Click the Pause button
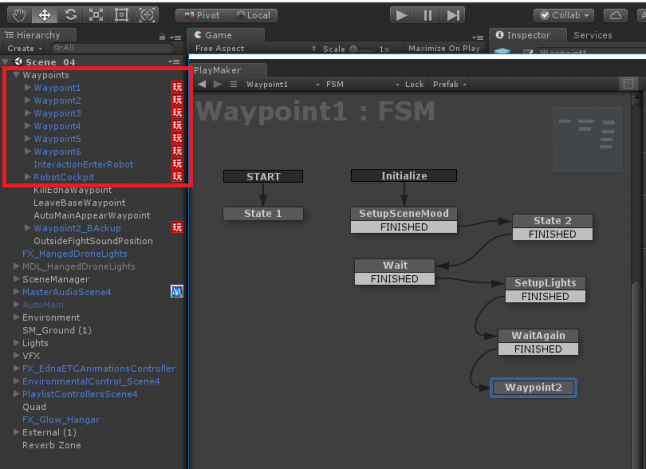 (427, 15)
